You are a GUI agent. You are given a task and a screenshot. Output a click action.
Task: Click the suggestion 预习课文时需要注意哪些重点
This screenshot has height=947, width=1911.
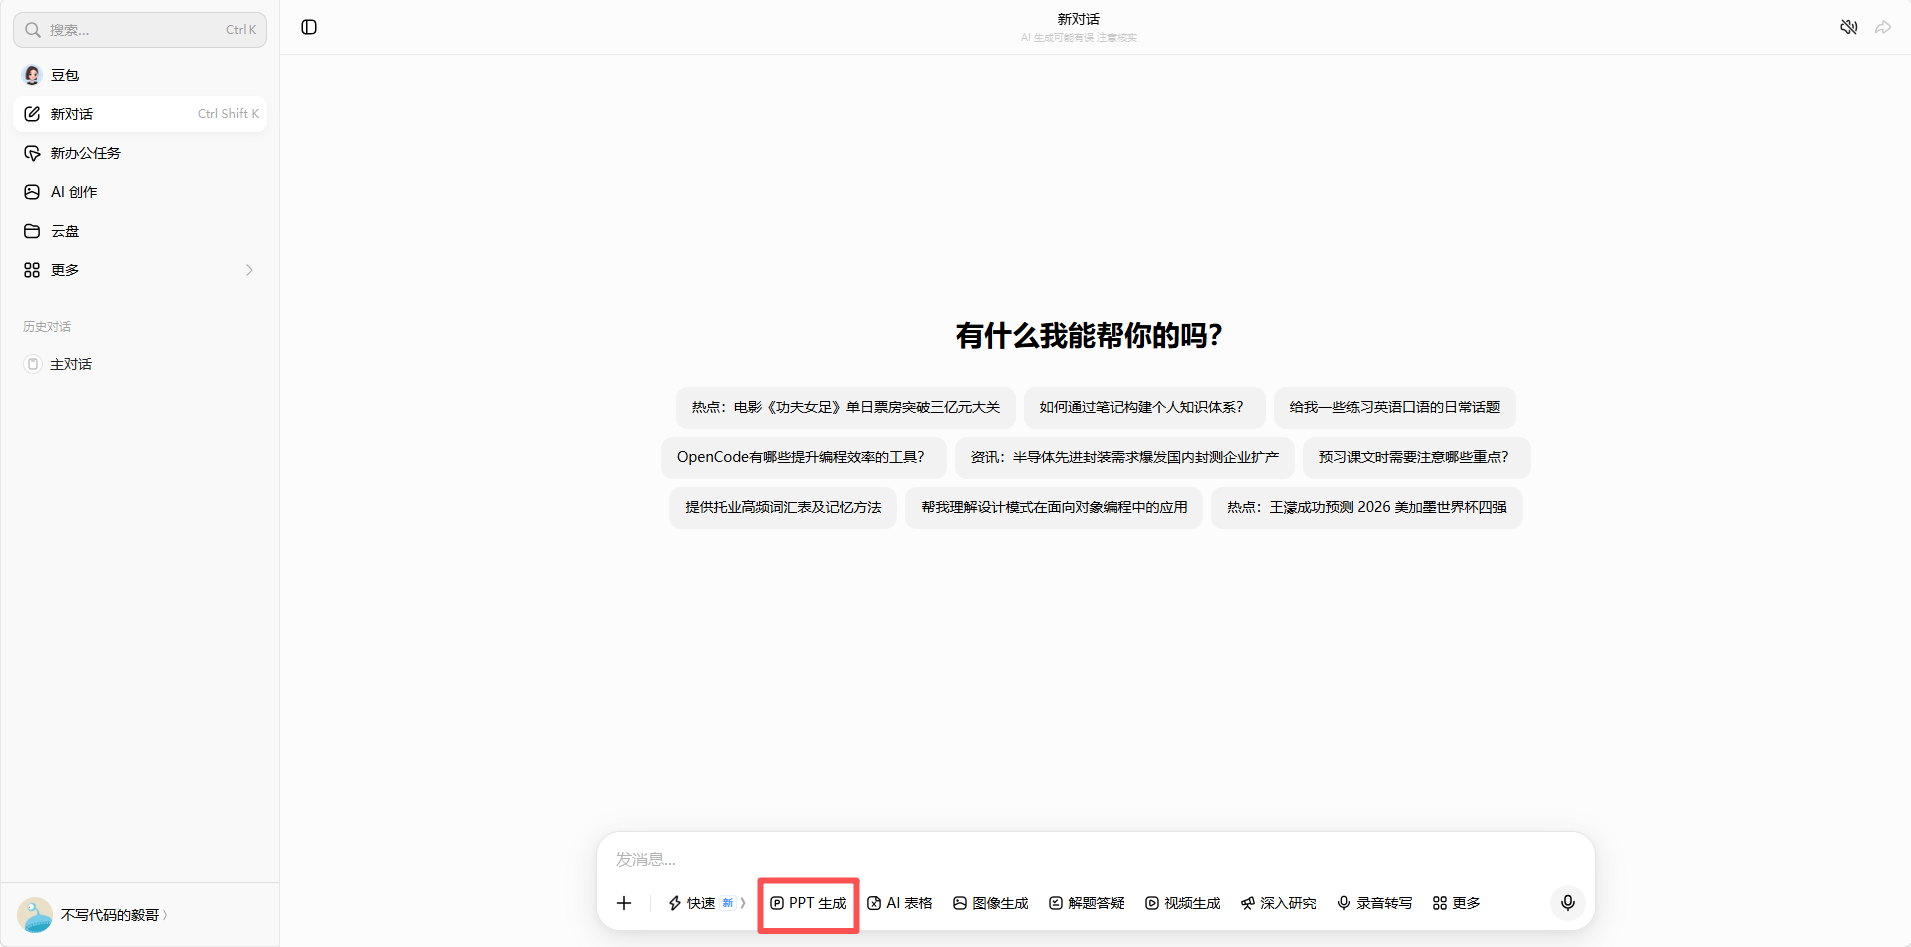tap(1416, 458)
